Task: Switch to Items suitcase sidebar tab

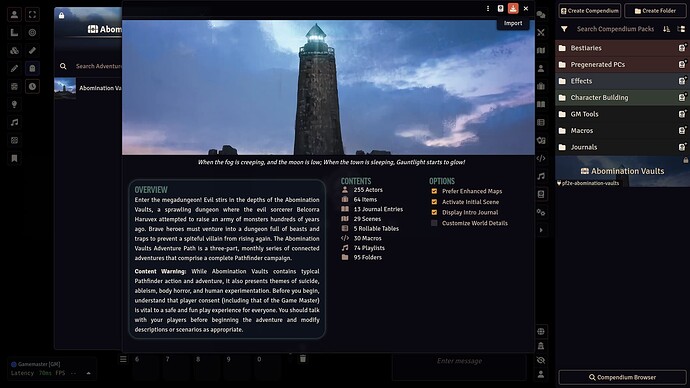Action: [x=541, y=87]
